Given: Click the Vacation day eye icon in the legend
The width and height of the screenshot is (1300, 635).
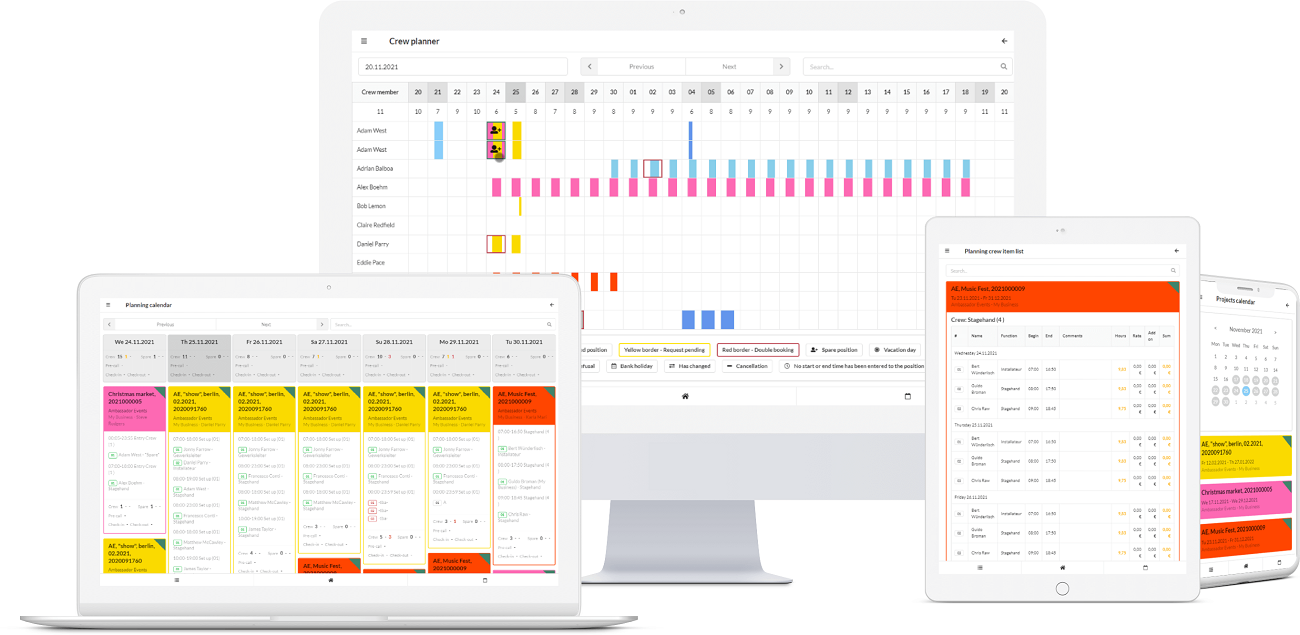Looking at the screenshot, I should pyautogui.click(x=876, y=350).
